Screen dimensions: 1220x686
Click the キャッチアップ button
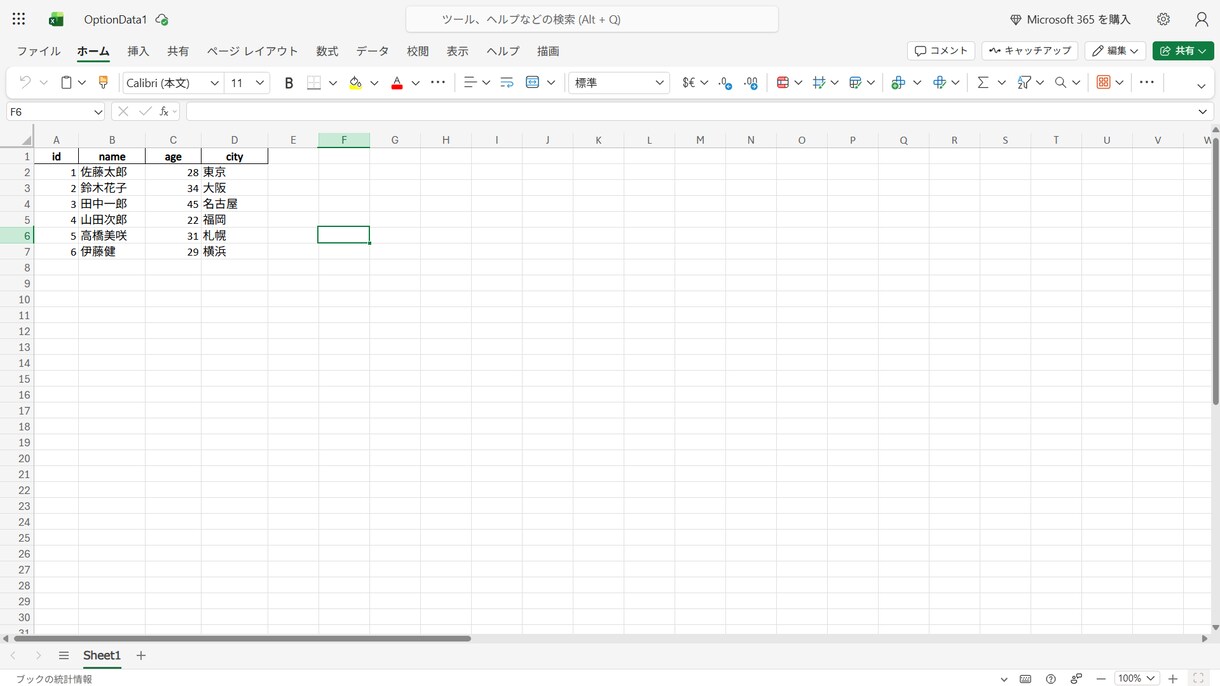tap(1030, 51)
